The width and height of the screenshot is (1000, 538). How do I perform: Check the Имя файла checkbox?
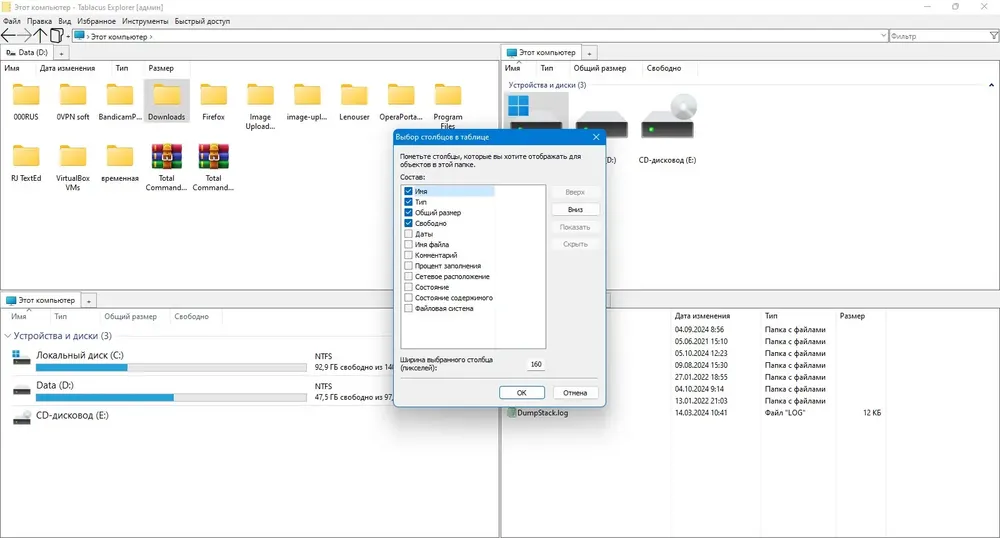coord(408,244)
